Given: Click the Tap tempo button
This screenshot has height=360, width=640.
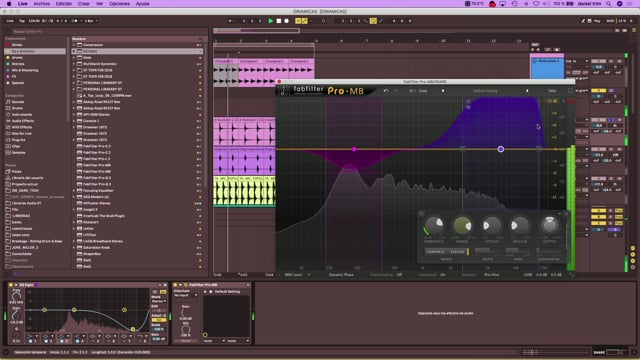Looking at the screenshot, I should point(22,21).
